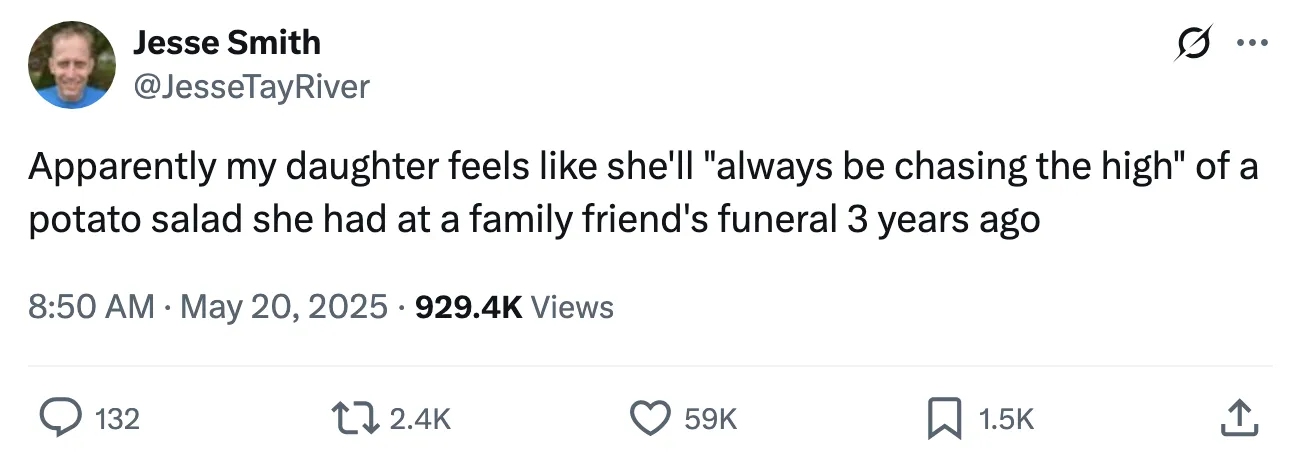This screenshot has height=466, width=1300.
Task: Open the Jesse Smith display name link
Action: click(x=227, y=42)
